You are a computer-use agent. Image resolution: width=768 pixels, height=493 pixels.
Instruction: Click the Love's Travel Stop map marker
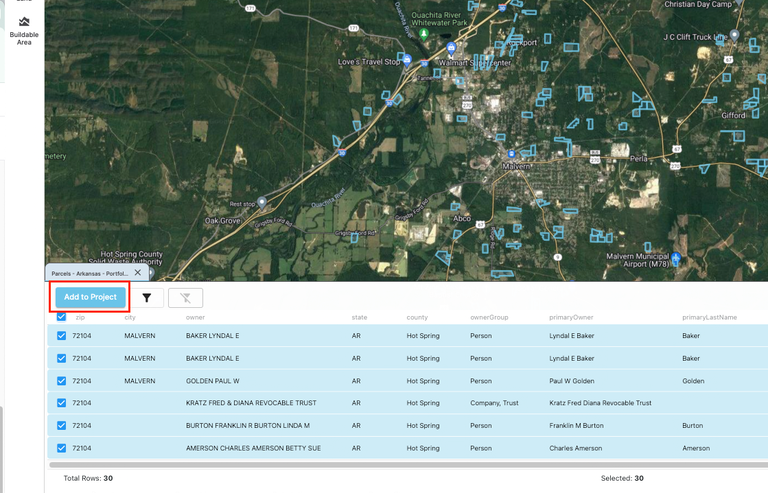point(408,61)
